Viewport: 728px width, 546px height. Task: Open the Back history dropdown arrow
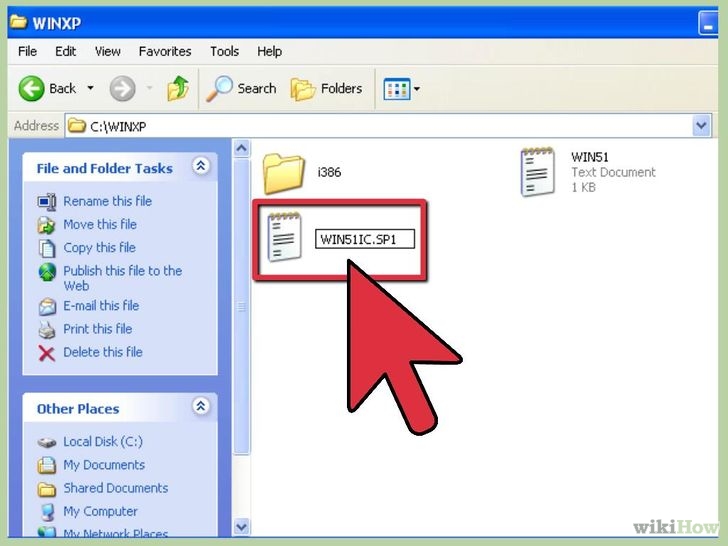click(90, 88)
